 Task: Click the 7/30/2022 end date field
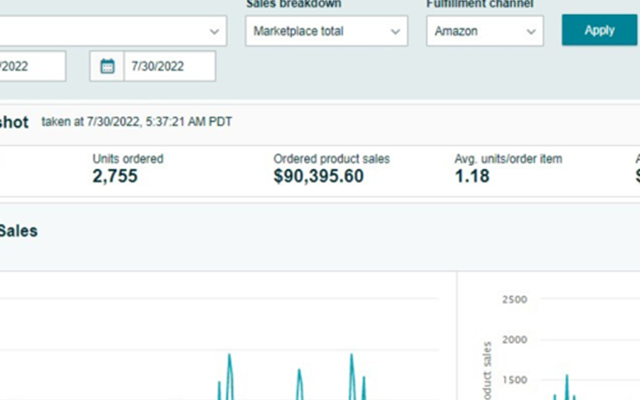[x=169, y=66]
